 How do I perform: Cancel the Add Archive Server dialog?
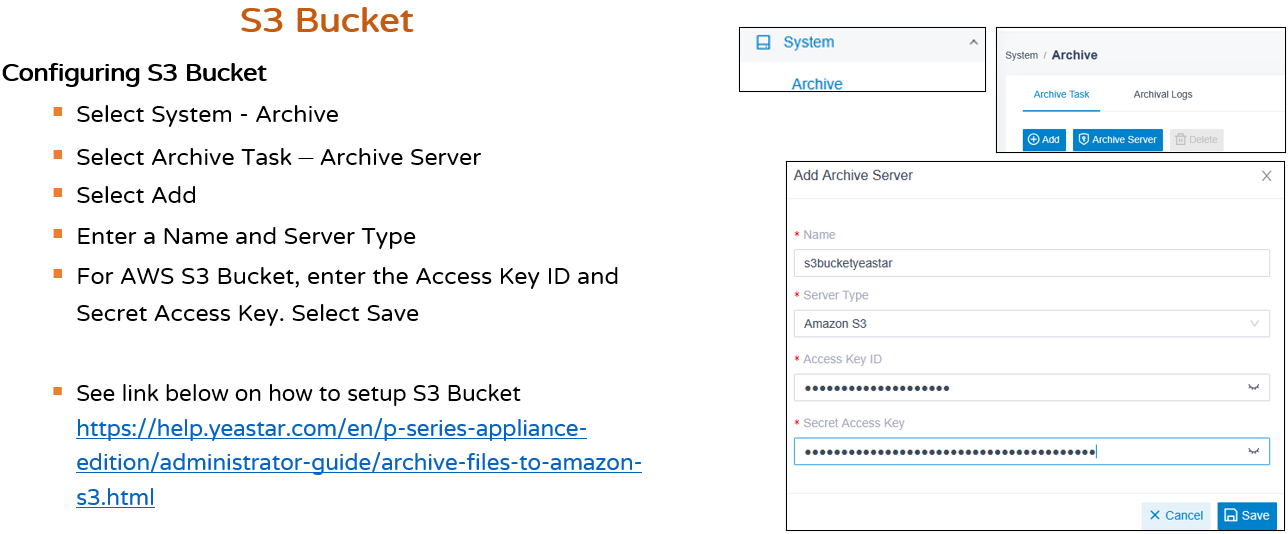(1176, 515)
